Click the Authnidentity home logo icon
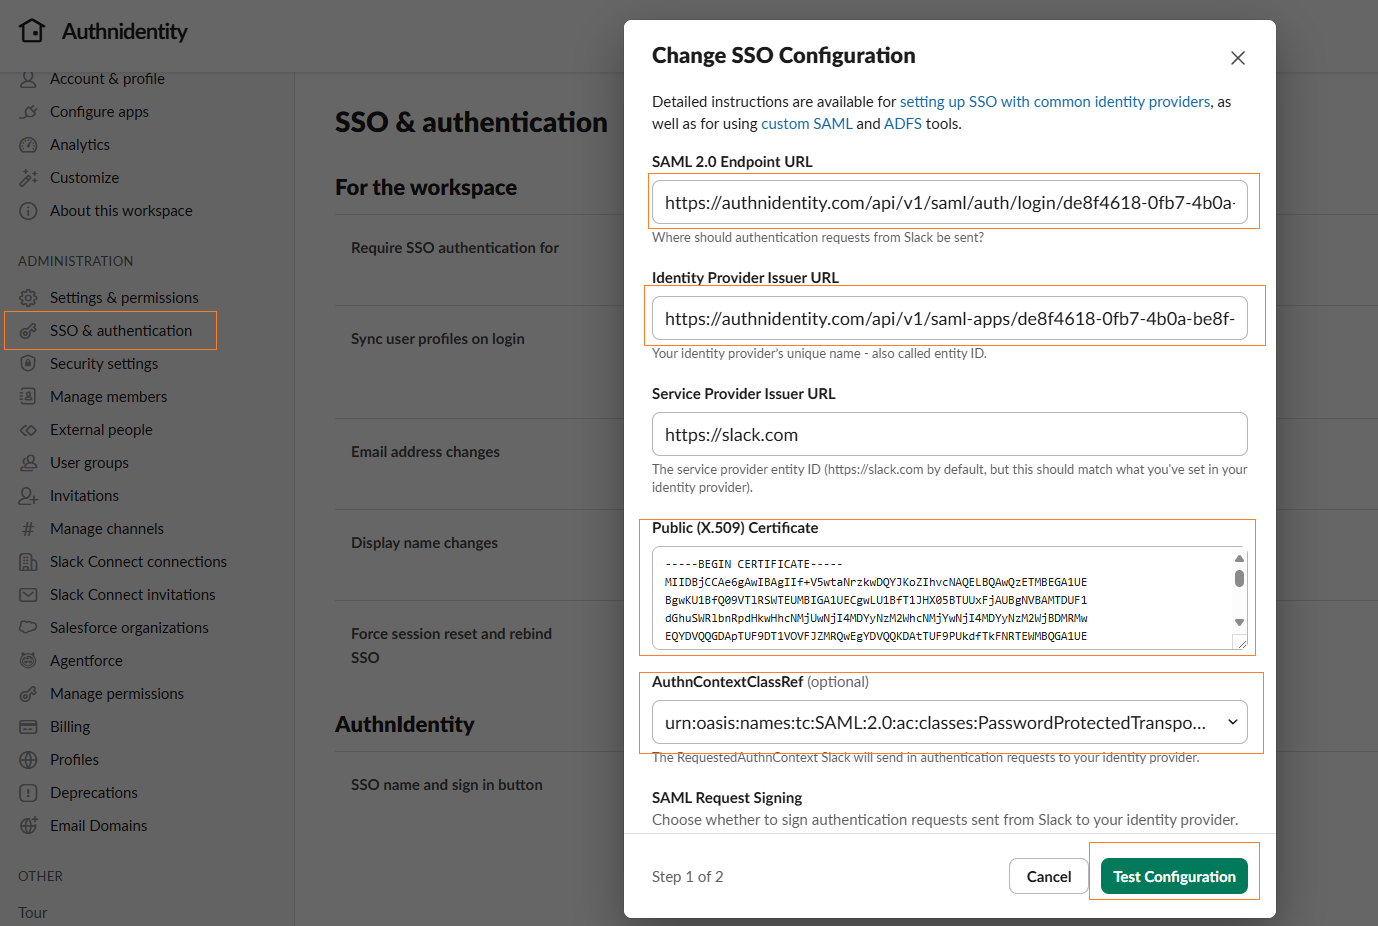The width and height of the screenshot is (1378, 926). (32, 31)
